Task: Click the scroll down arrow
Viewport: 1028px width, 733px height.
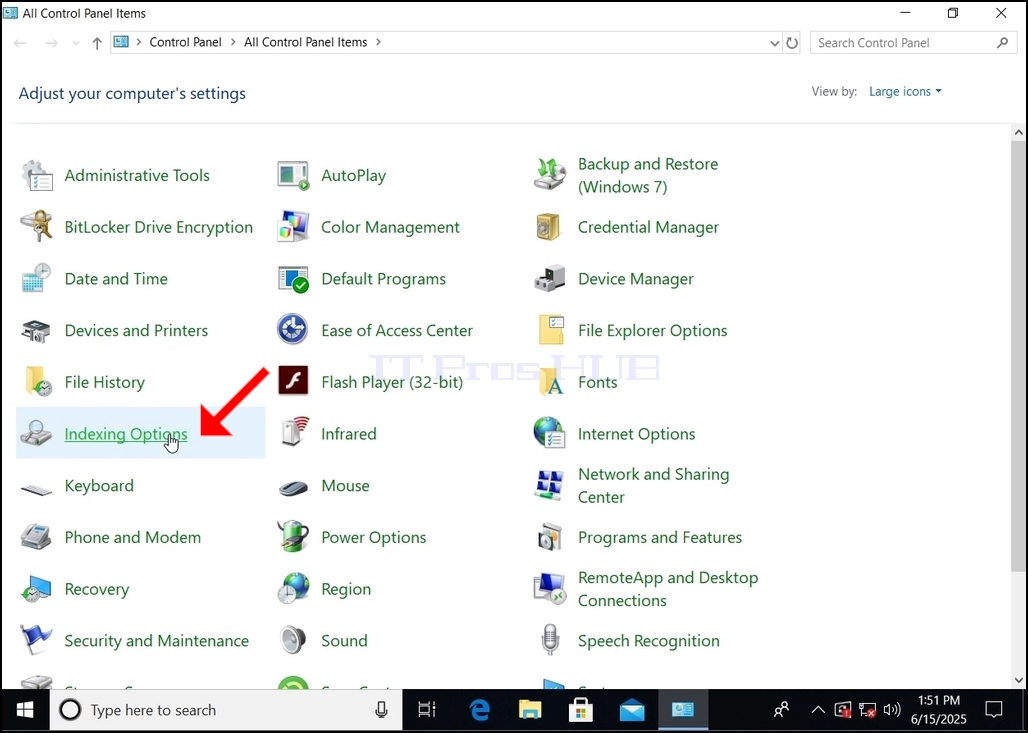Action: [x=1018, y=681]
